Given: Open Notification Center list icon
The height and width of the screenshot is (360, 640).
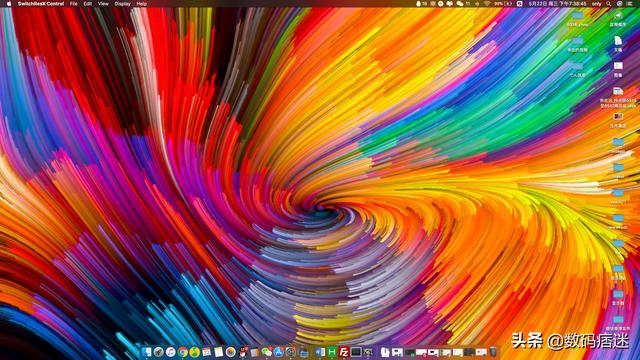Looking at the screenshot, I should click(x=629, y=4).
